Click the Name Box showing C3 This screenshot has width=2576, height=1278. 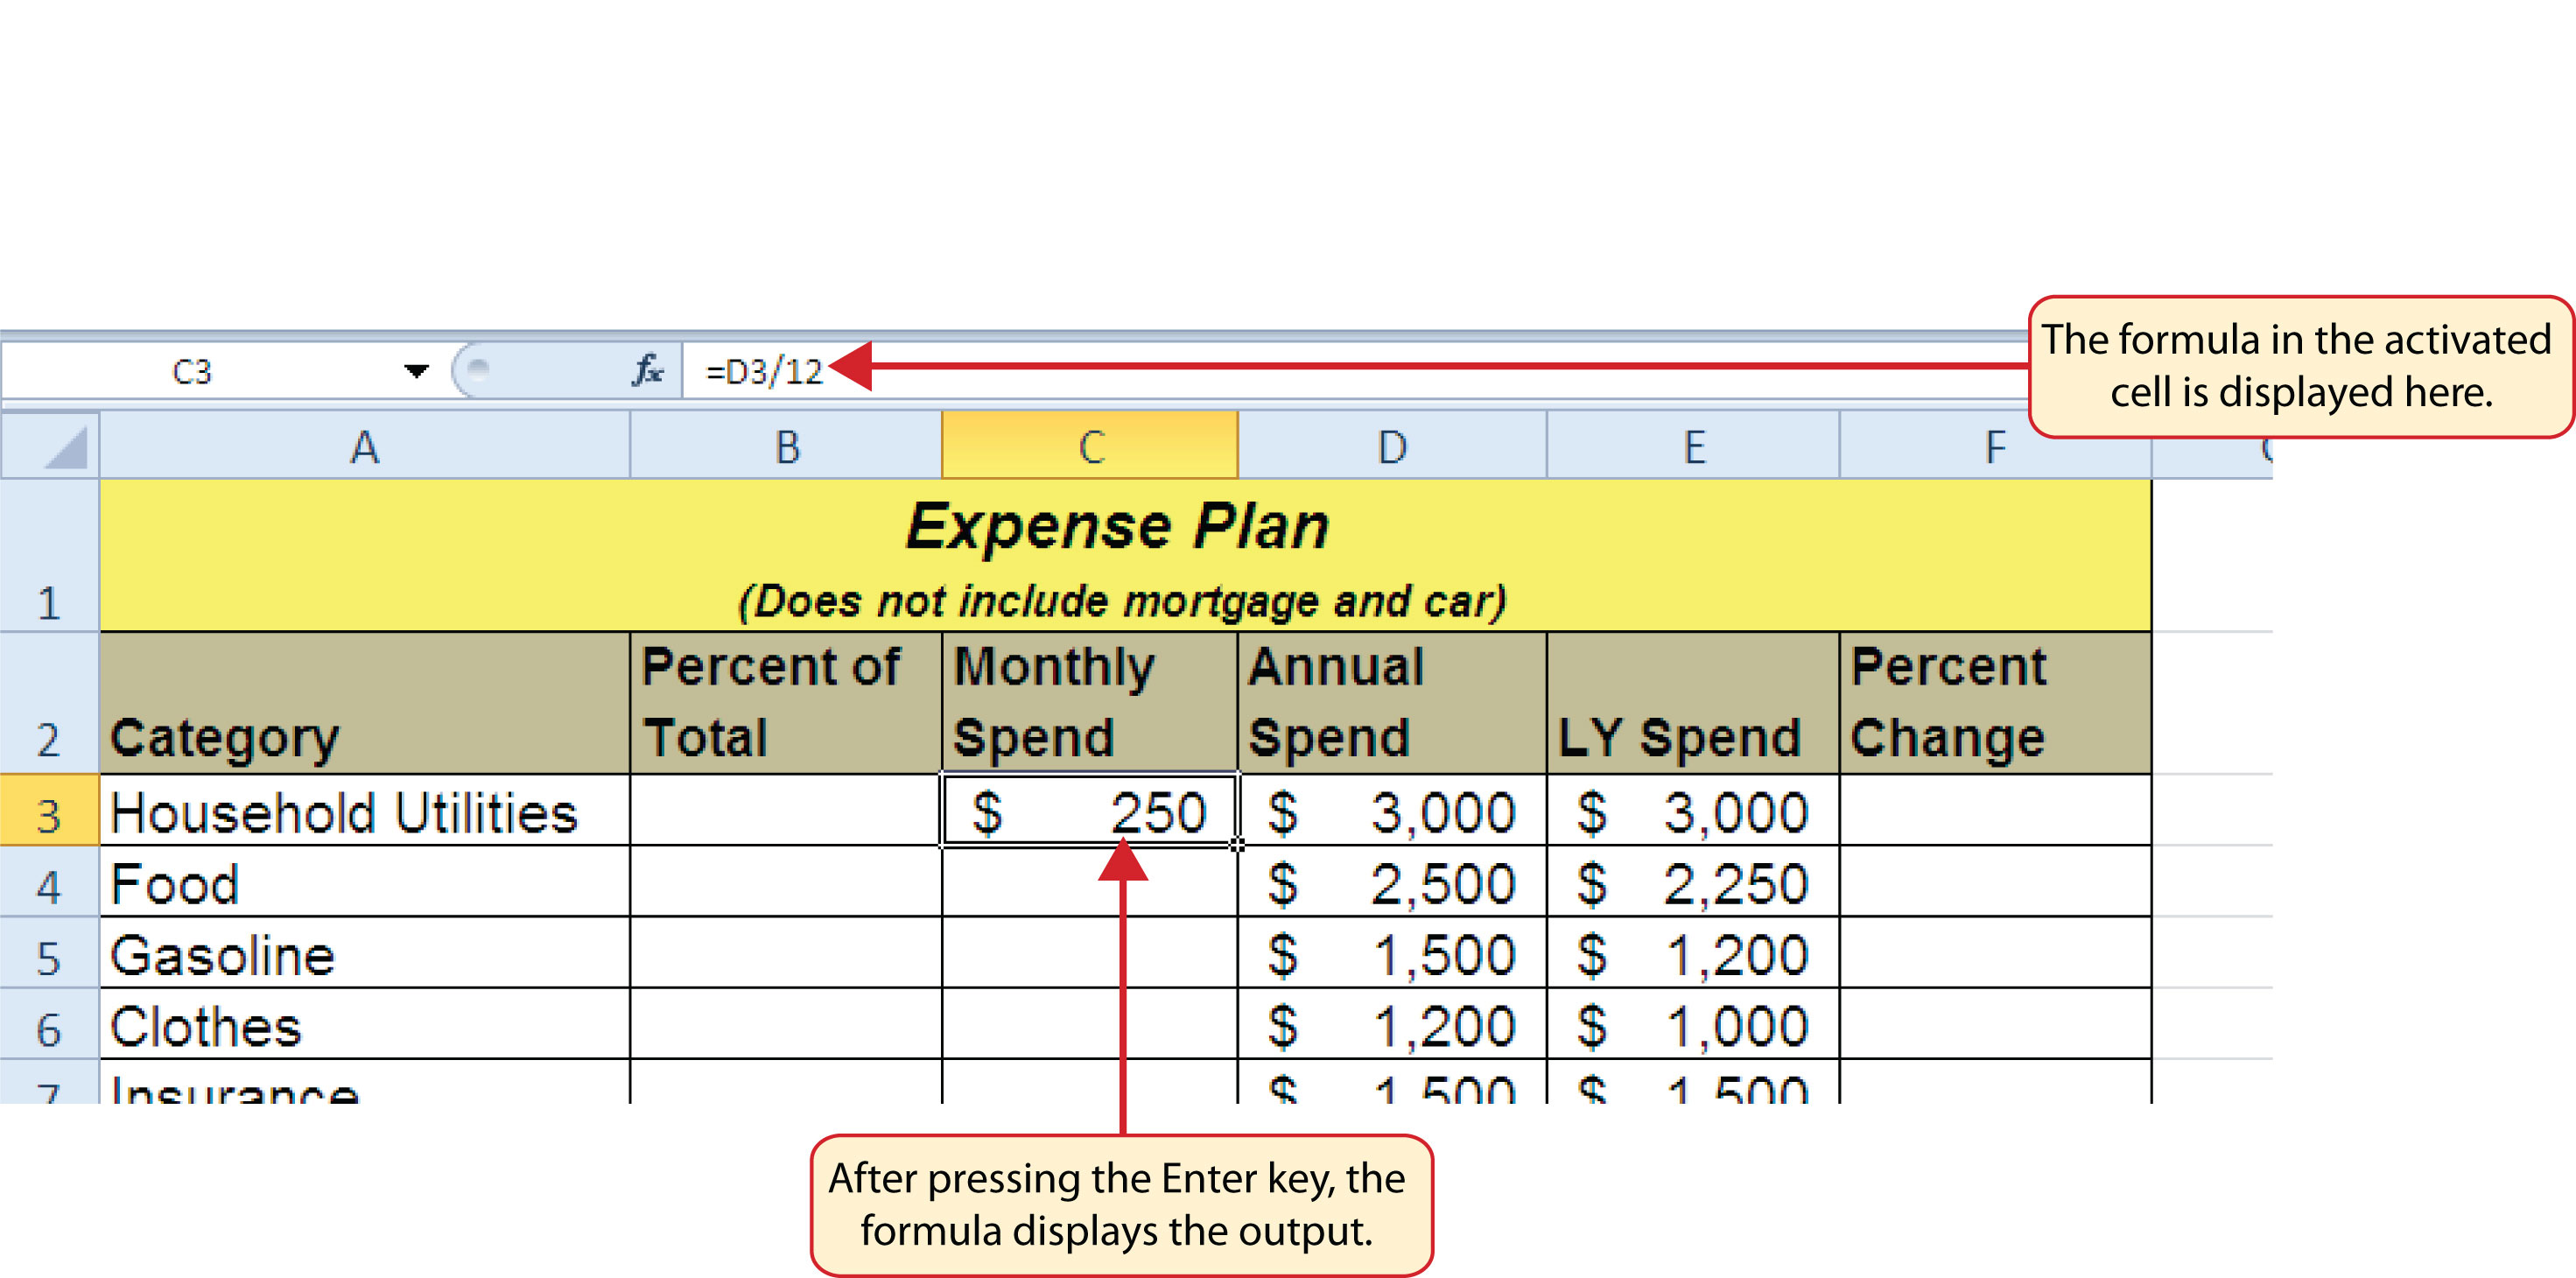tap(192, 372)
